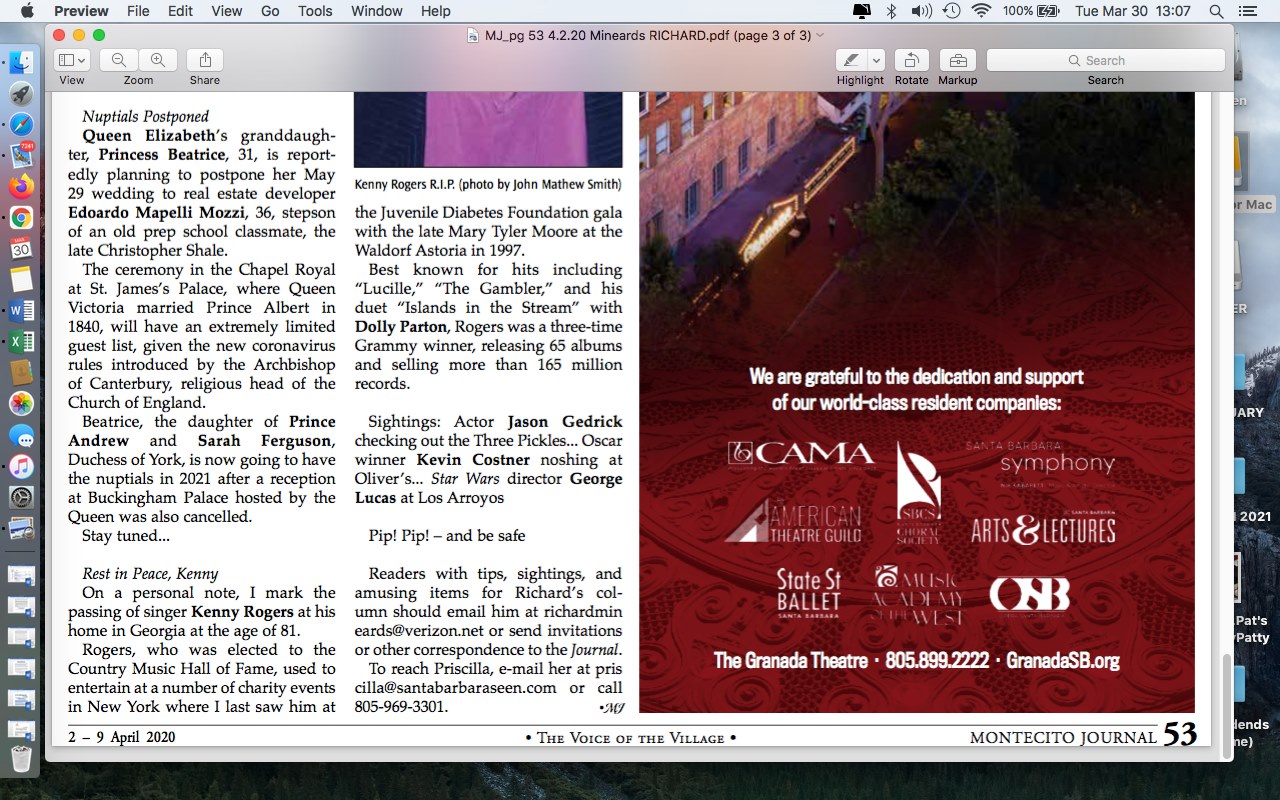Click the Nuptials Postponed heading
The image size is (1280, 800).
[146, 116]
